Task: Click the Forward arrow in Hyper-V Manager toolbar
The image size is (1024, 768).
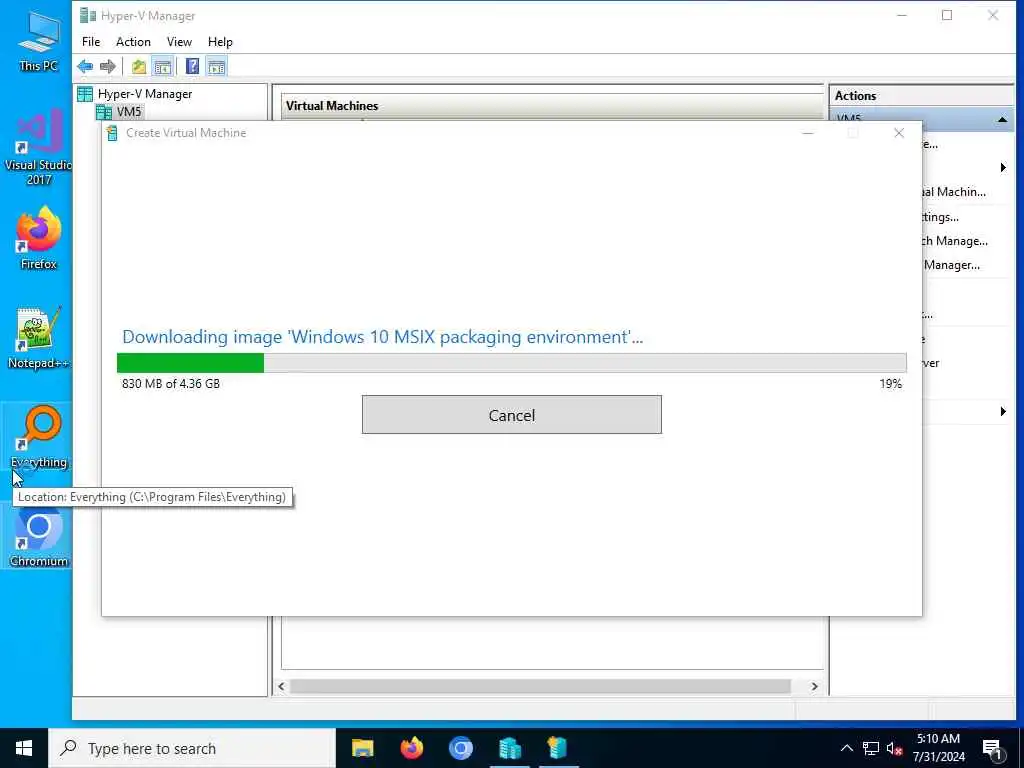Action: [x=108, y=66]
